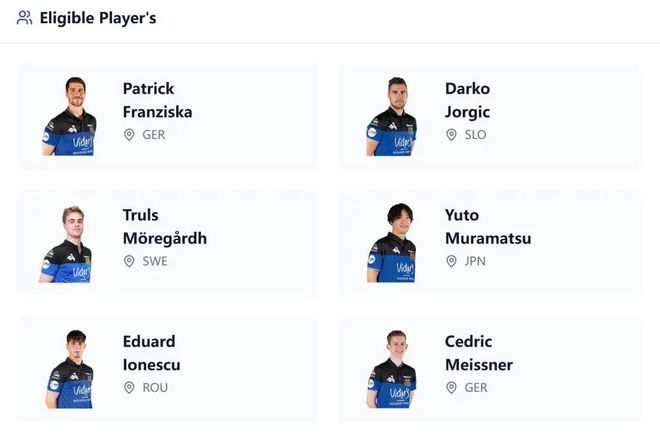The image size is (660, 433).
Task: Click the location pin beside SLO
Action: click(x=451, y=135)
